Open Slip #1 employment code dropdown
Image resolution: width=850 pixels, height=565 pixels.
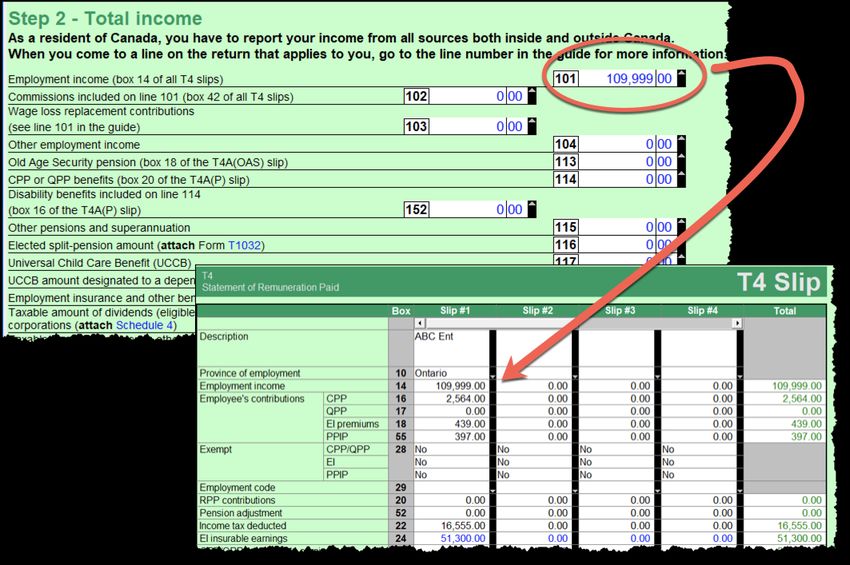tap(493, 490)
